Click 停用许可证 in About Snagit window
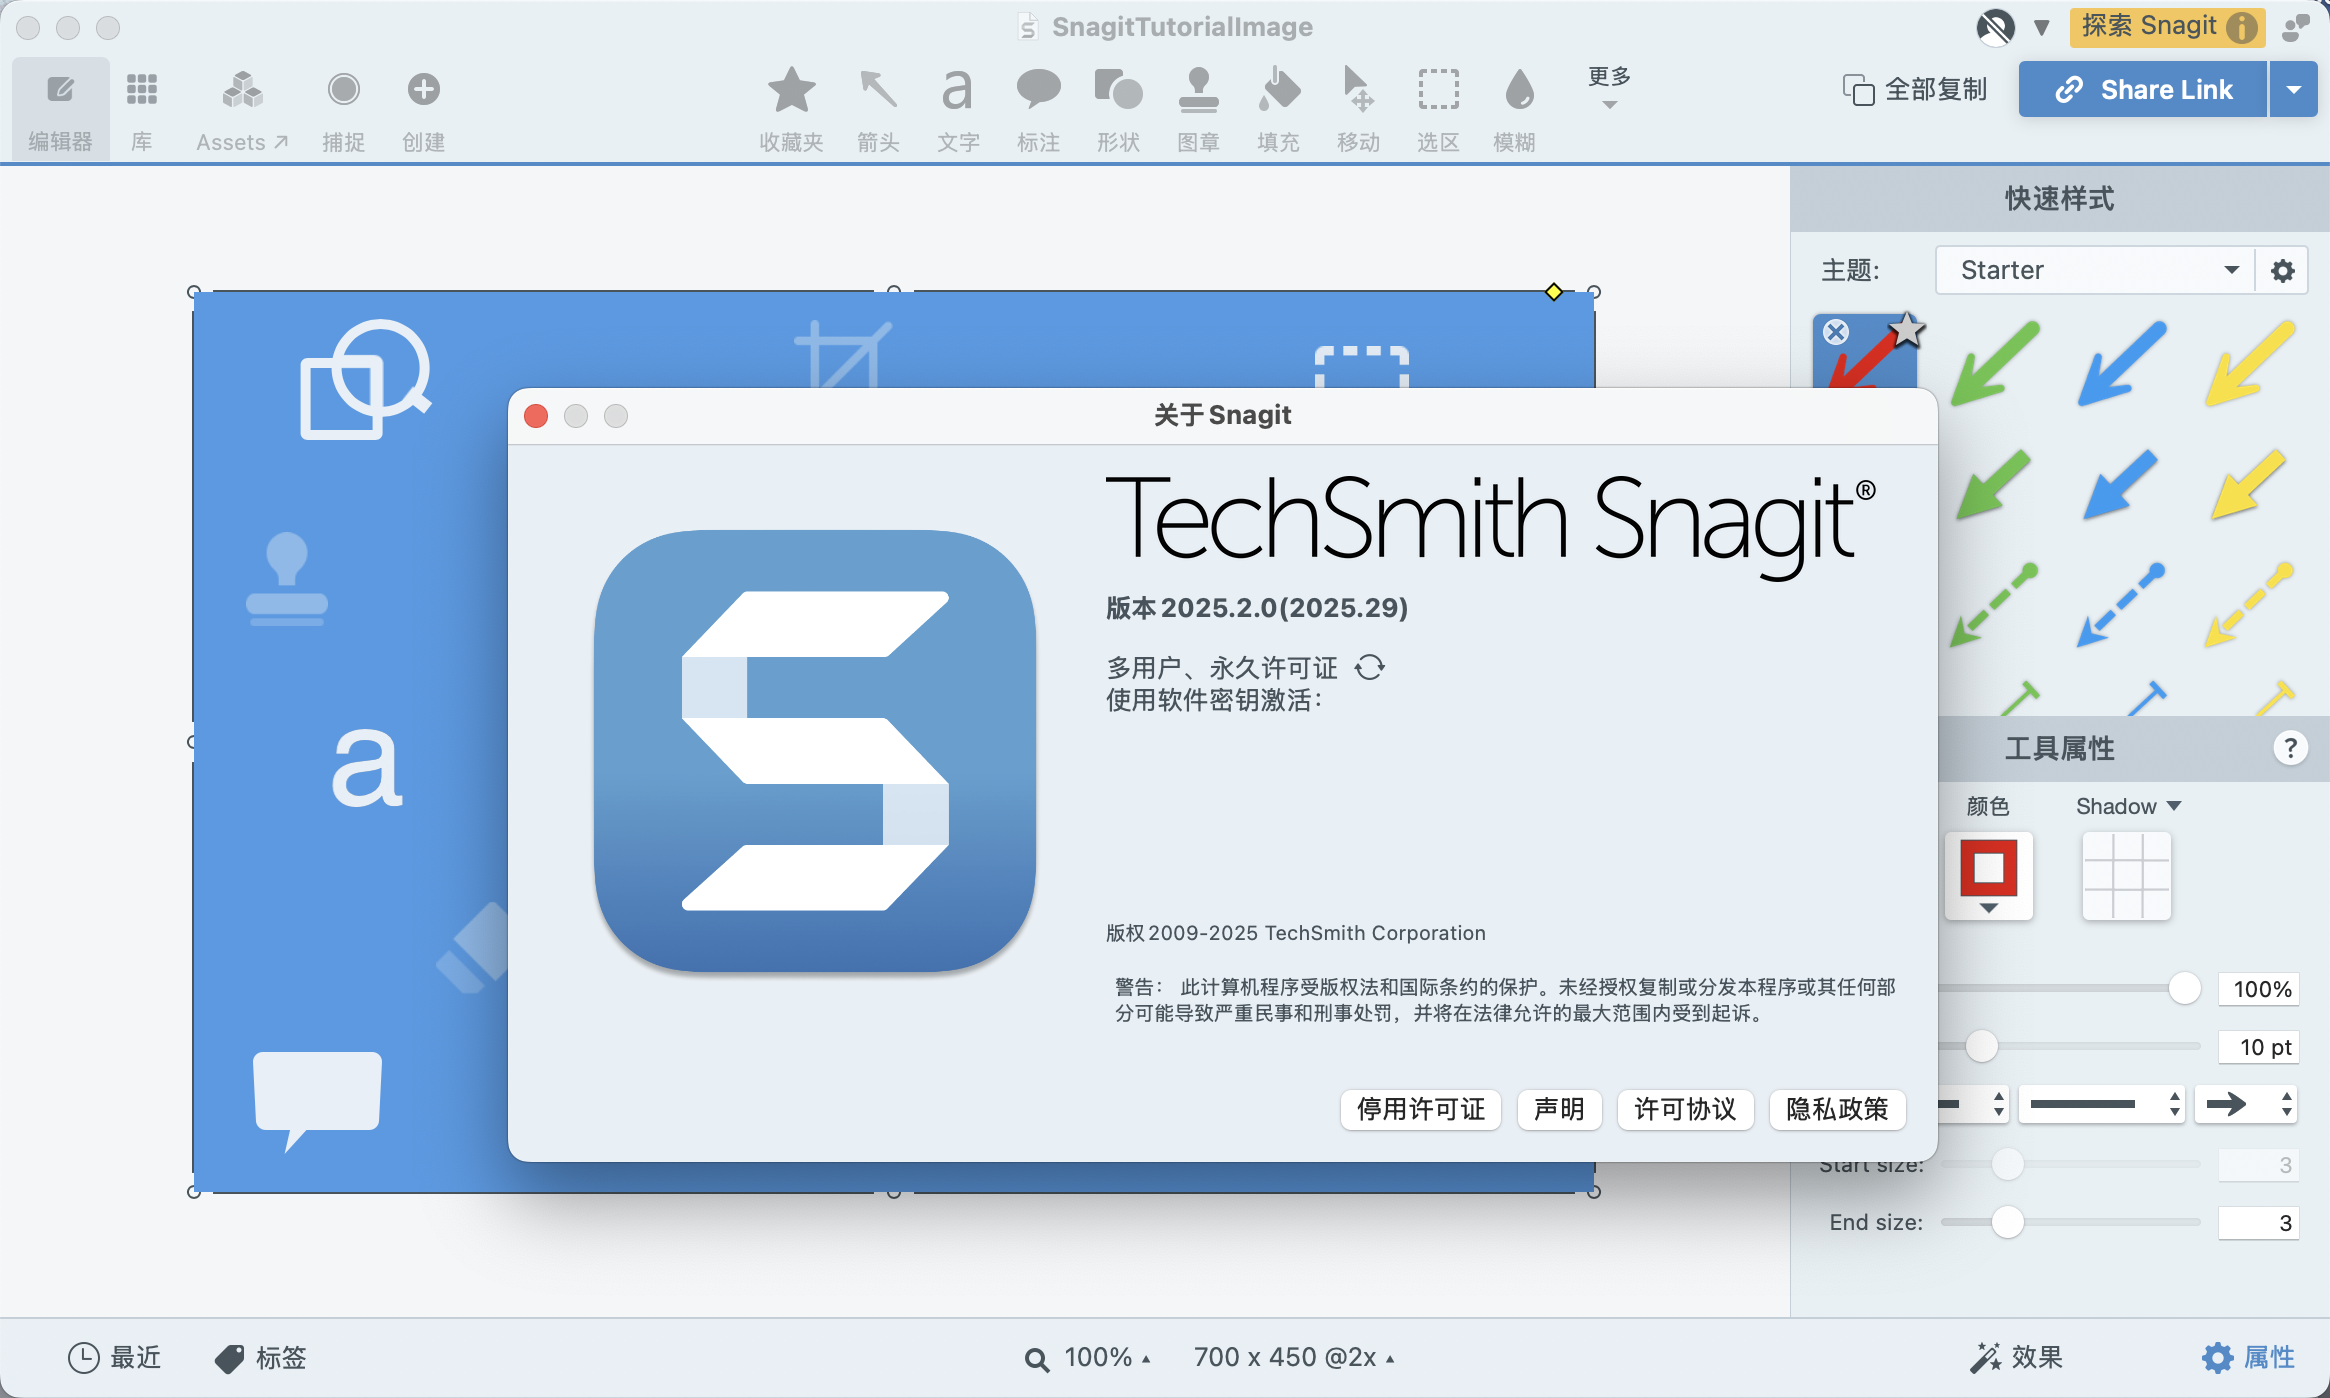2330x1398 pixels. 1420,1109
